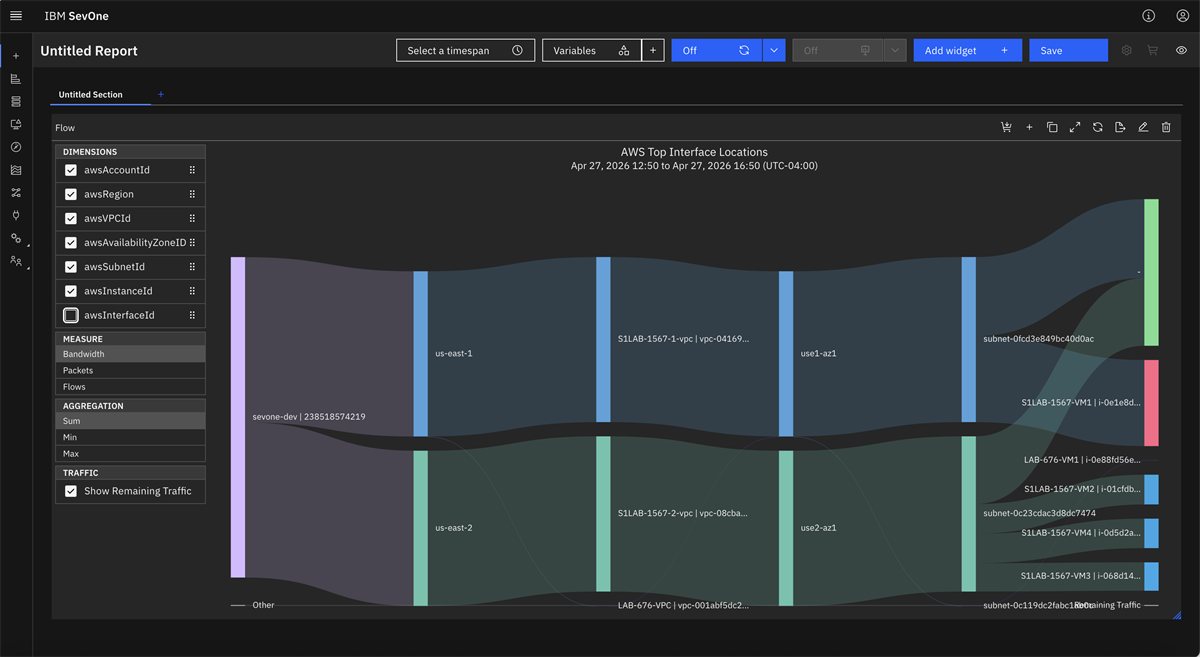The image size is (1200, 657).
Task: Expand the greyed-out Off chevron dropdown
Action: coord(895,50)
